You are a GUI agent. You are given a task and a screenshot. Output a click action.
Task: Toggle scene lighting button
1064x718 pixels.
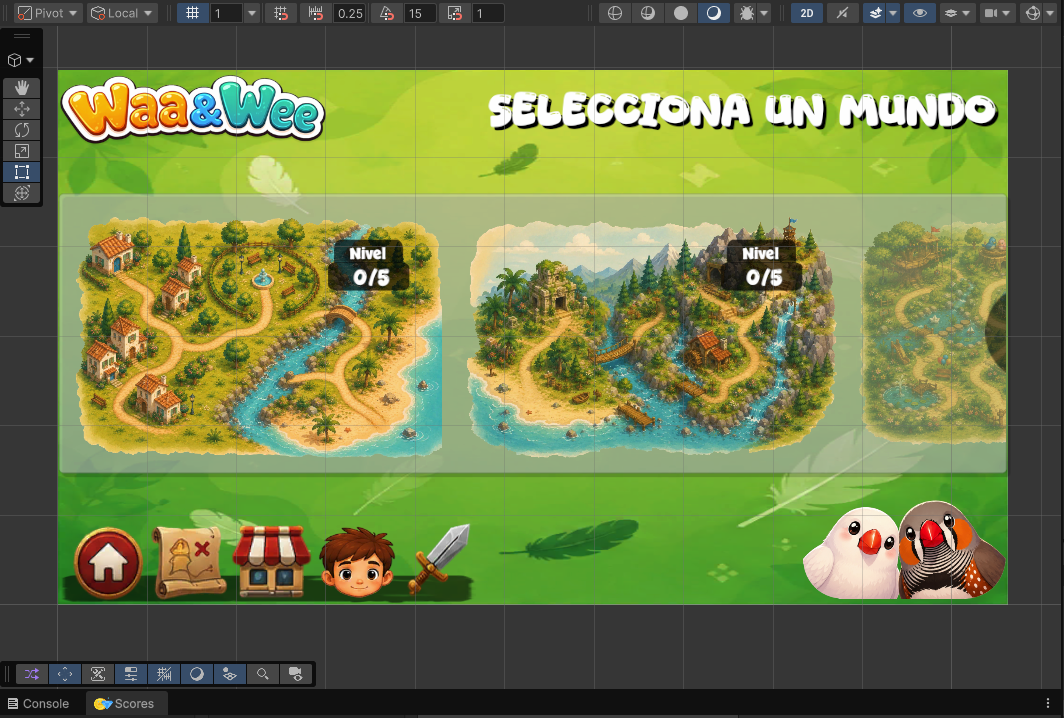(x=842, y=13)
